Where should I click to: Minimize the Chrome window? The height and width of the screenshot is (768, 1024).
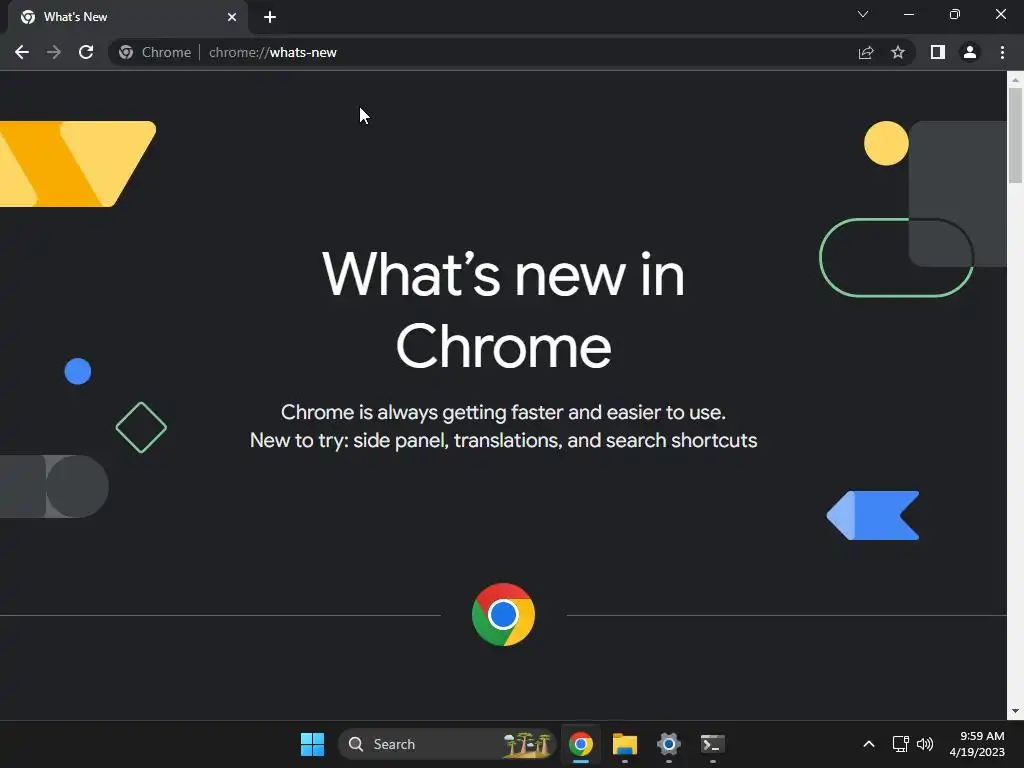point(908,14)
